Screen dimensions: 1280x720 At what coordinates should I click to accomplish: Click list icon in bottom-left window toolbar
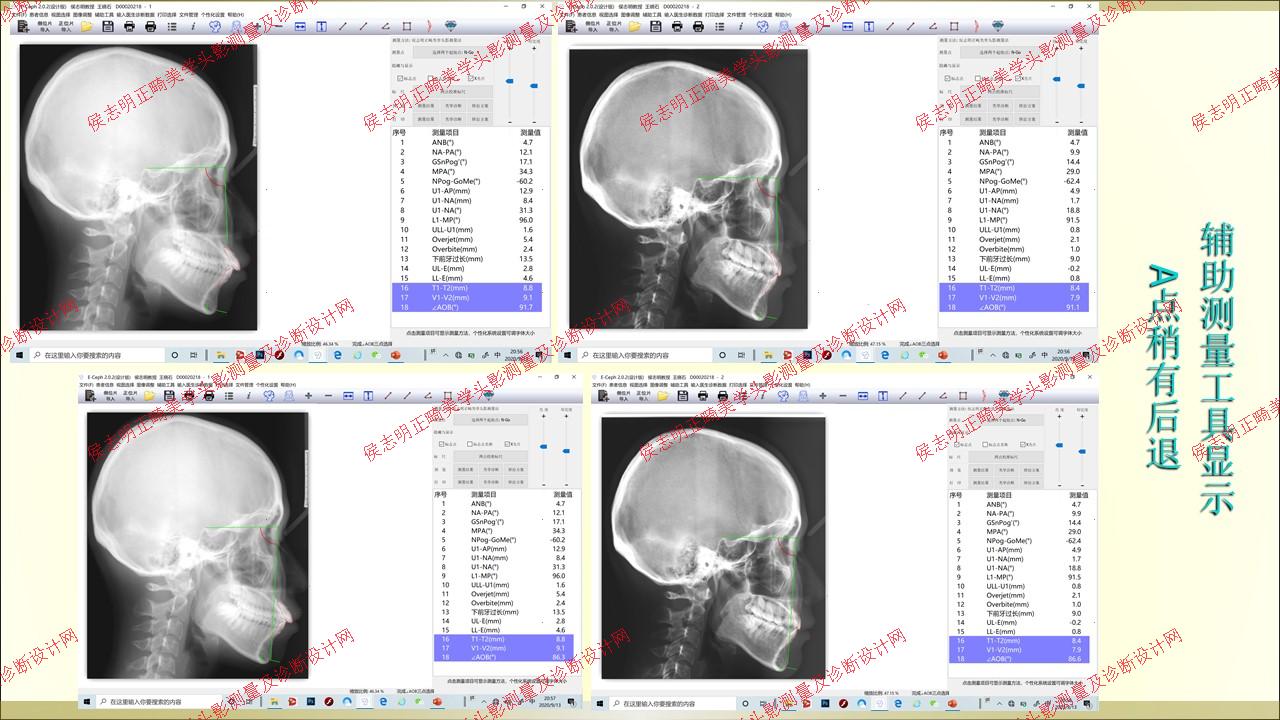[229, 396]
